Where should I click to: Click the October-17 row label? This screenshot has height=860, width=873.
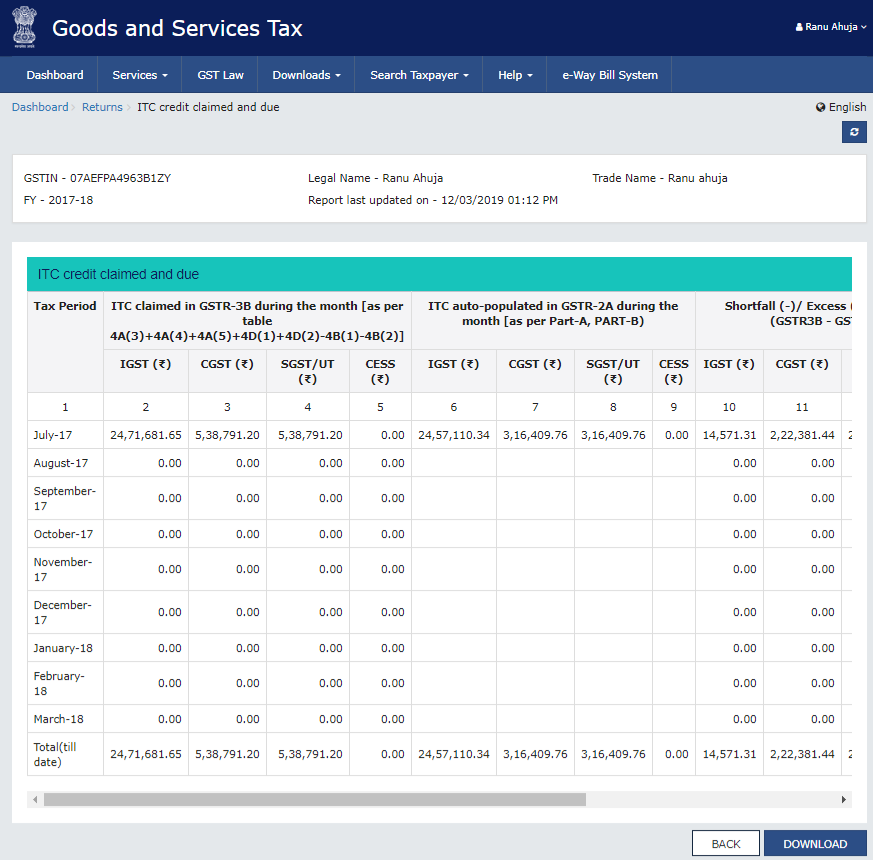[x=63, y=534]
